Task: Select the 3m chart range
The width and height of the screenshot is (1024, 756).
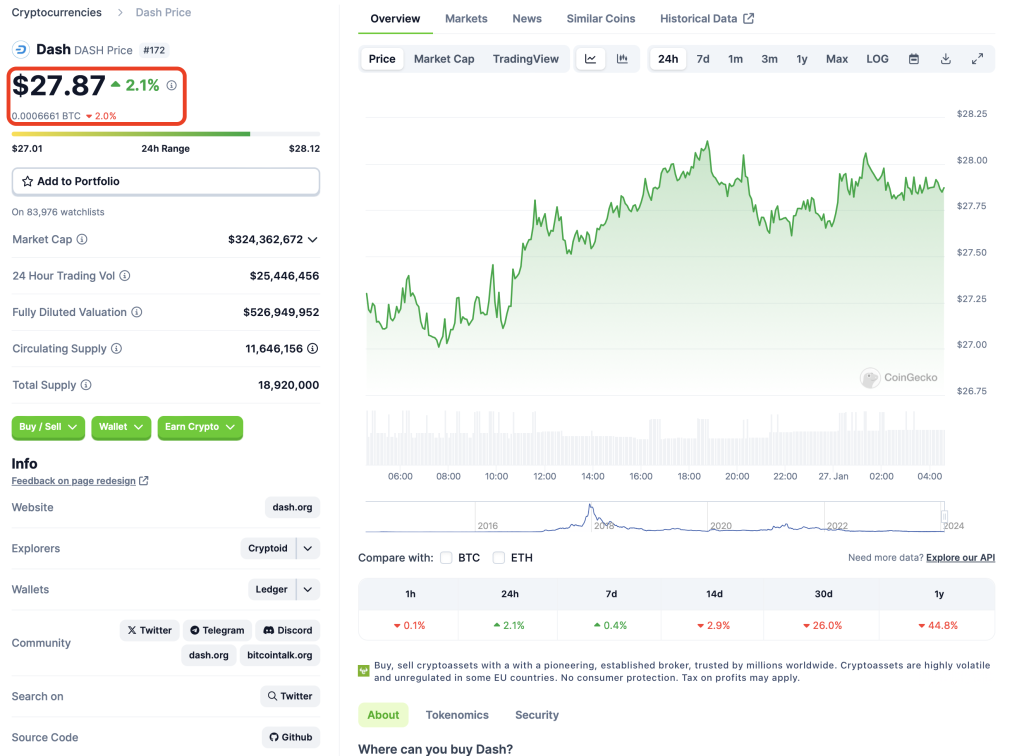Action: point(769,59)
